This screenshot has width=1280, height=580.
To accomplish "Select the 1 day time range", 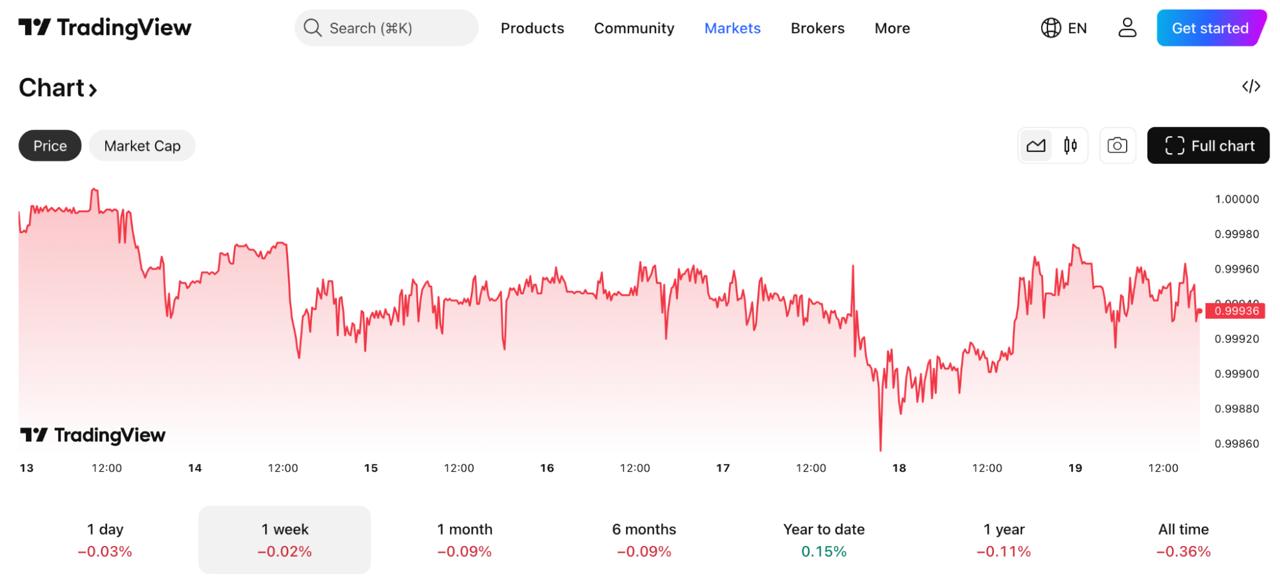I will pyautogui.click(x=105, y=540).
